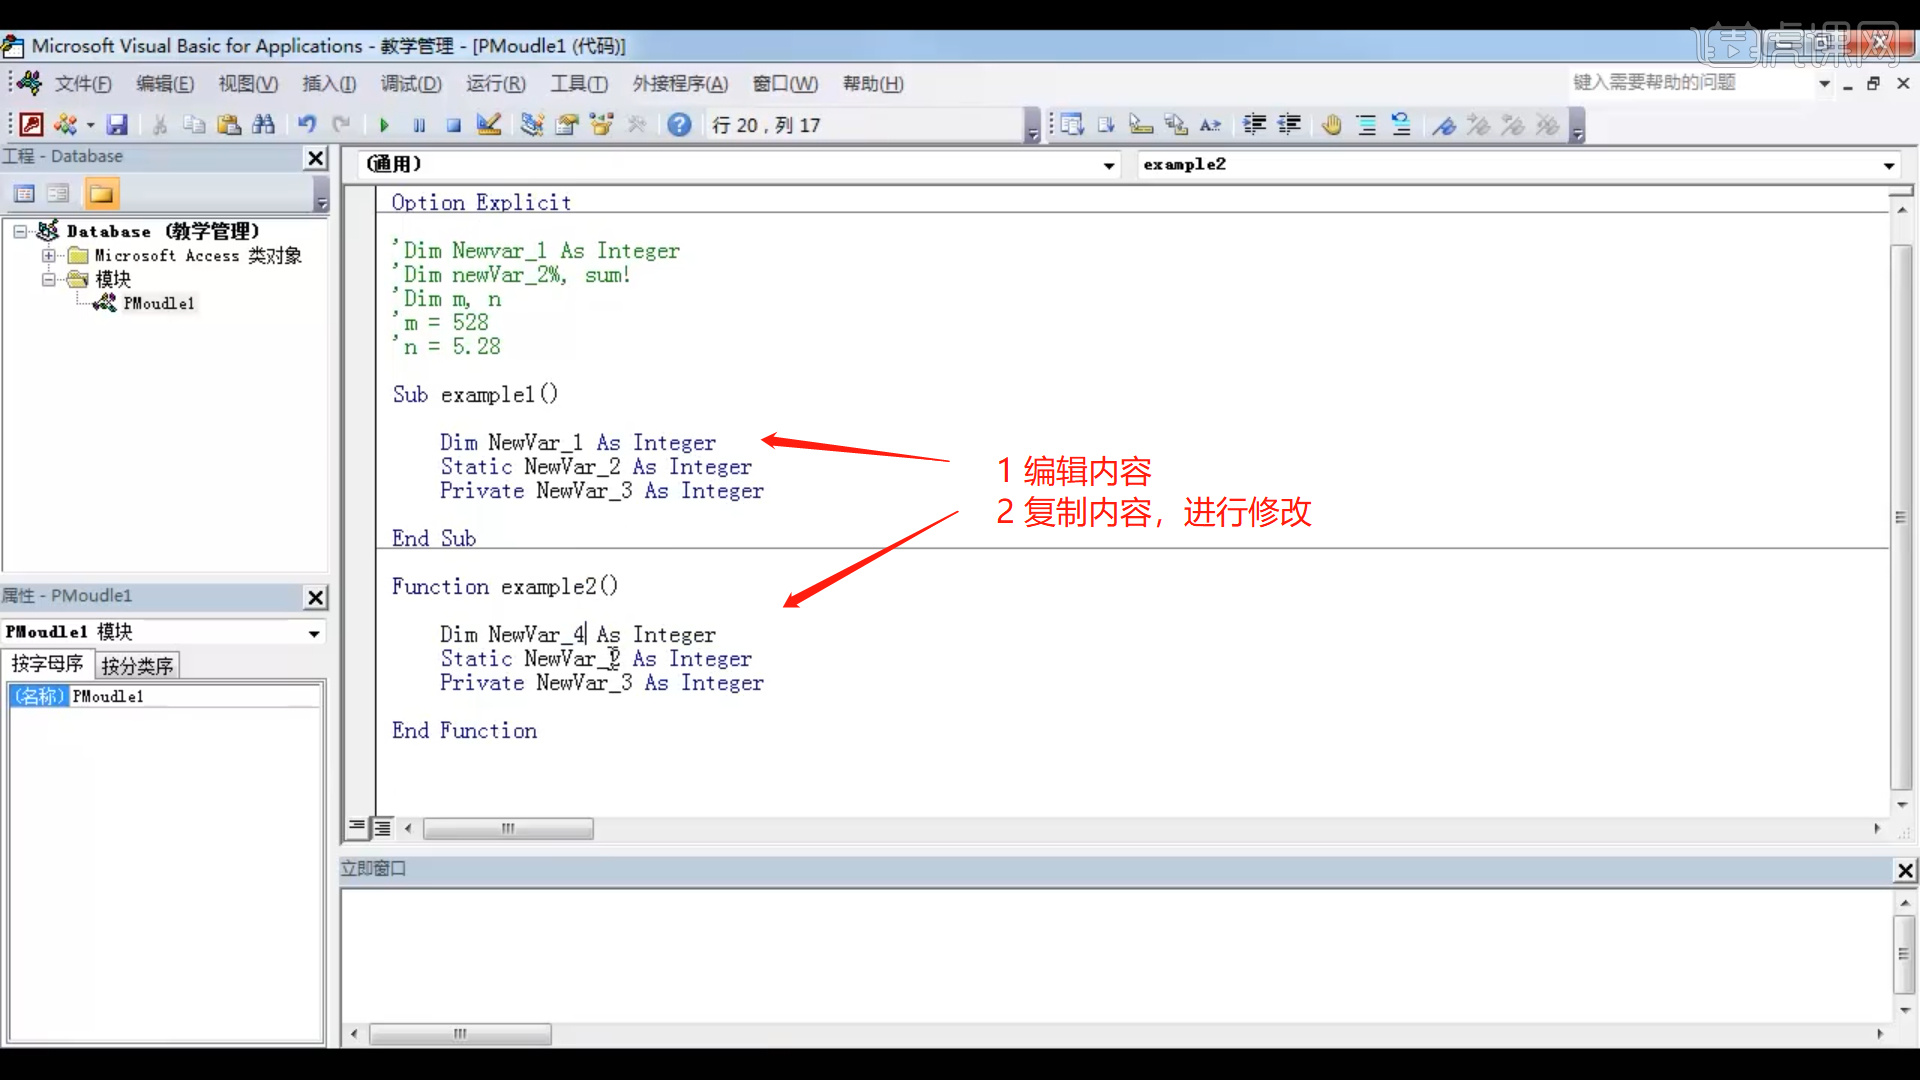Collapse the 模块 folder tree node
The image size is (1920, 1080).
pyautogui.click(x=48, y=280)
